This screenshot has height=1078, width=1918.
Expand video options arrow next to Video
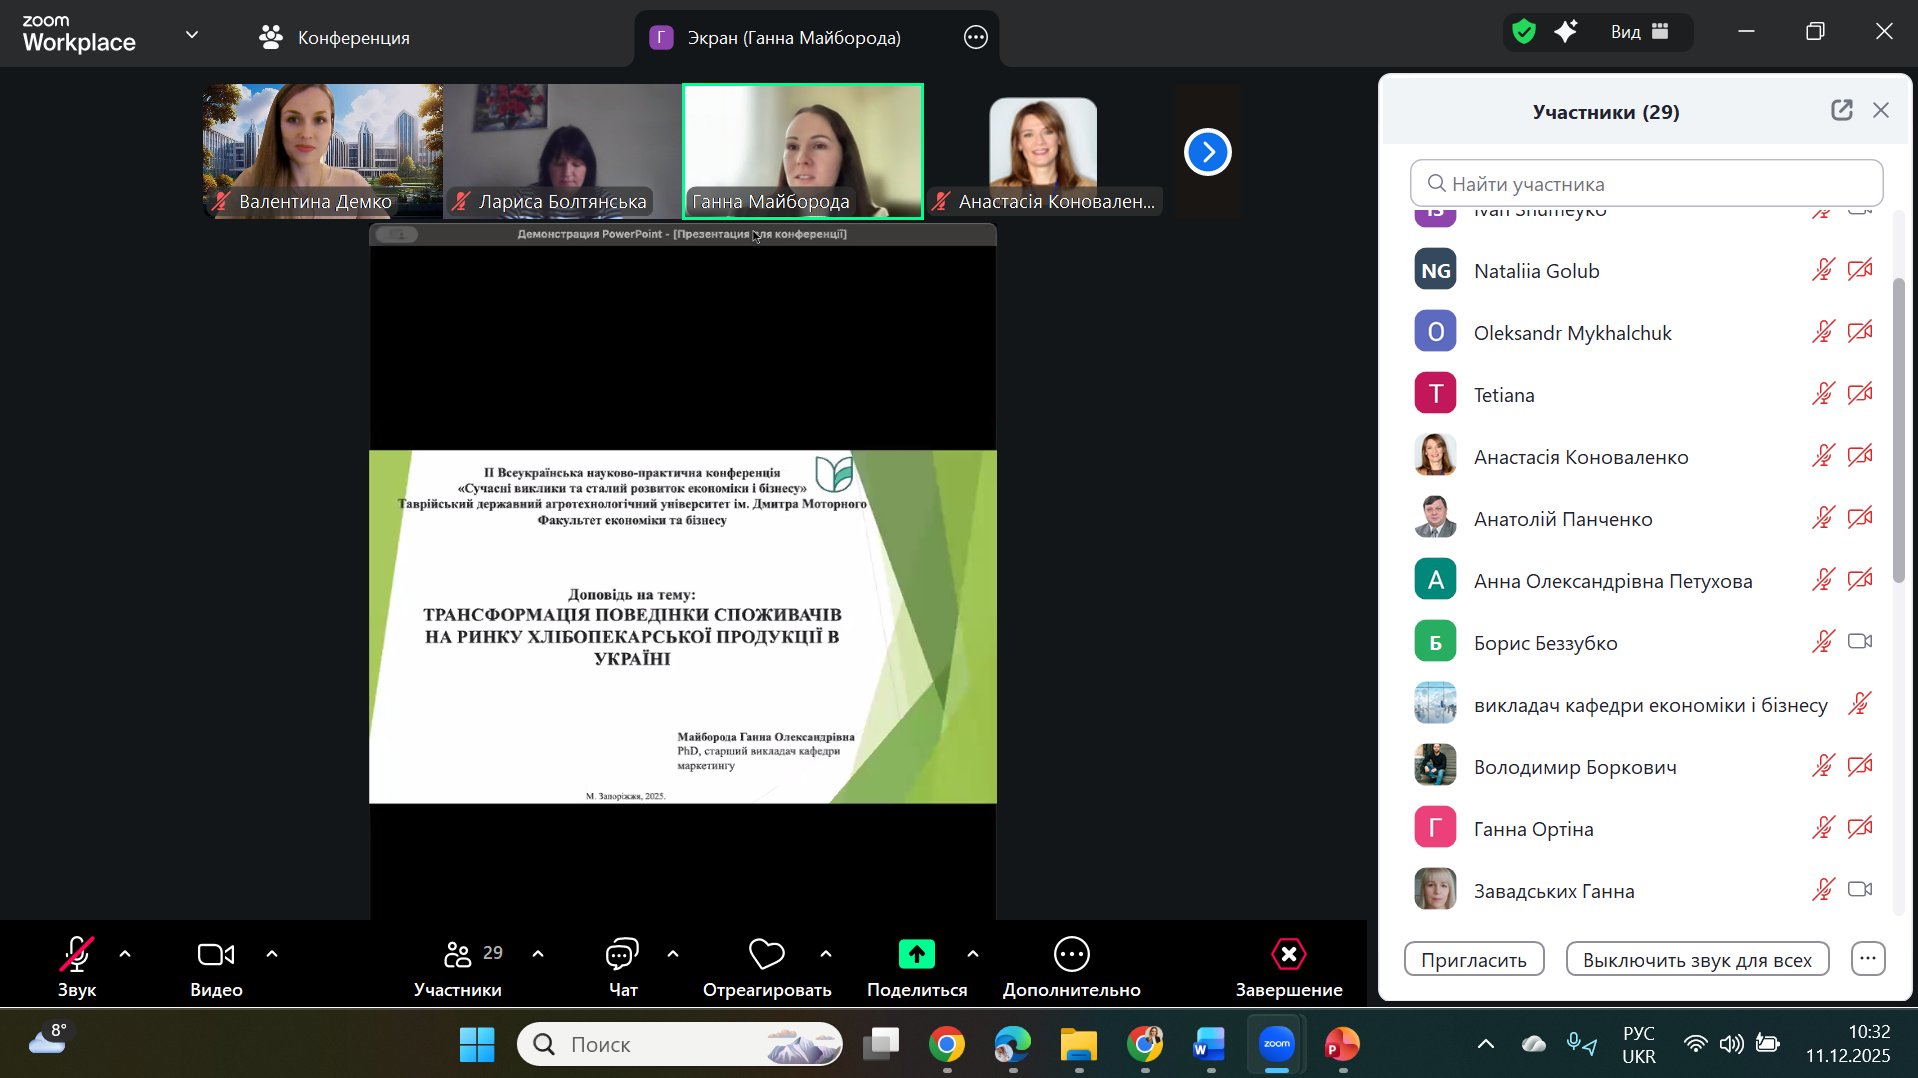272,954
